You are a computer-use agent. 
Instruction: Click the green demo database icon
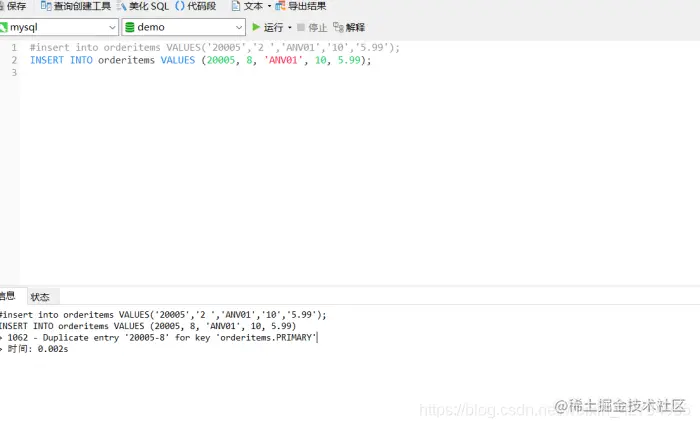pyautogui.click(x=129, y=28)
